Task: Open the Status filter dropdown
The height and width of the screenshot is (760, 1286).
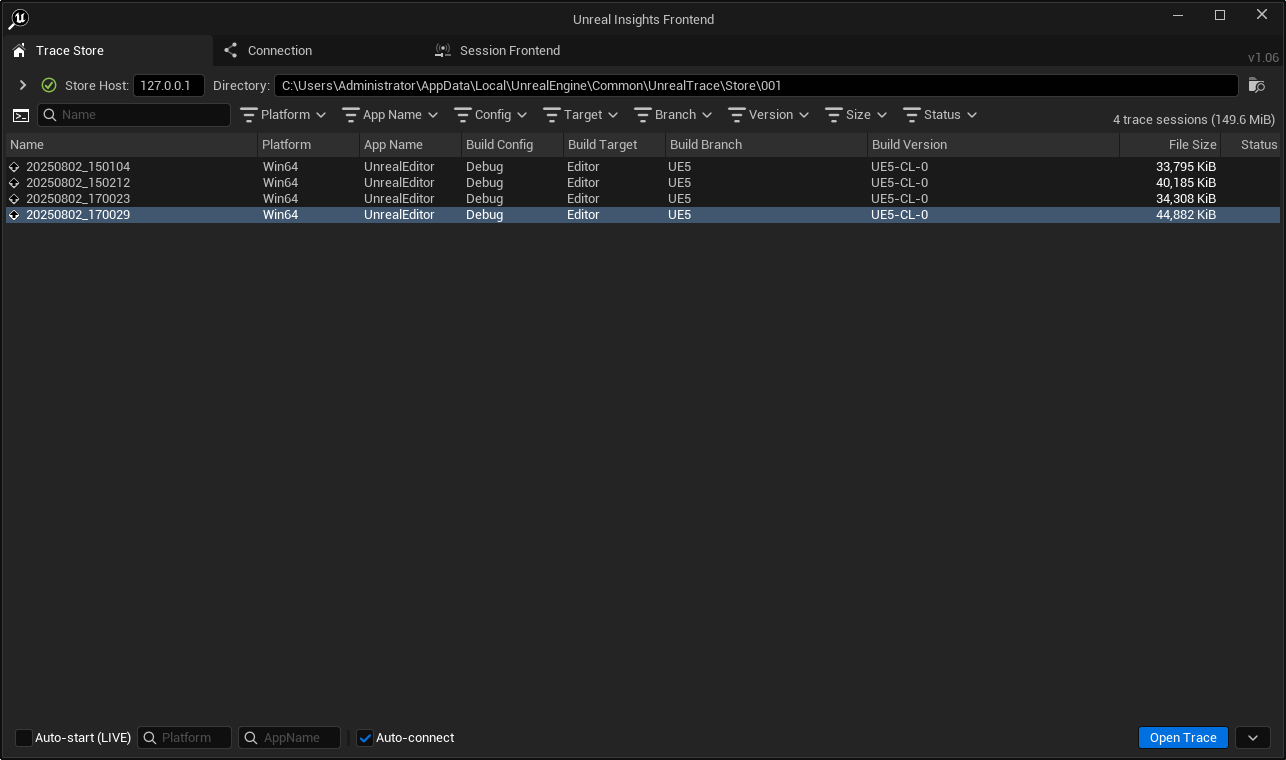Action: tap(940, 115)
